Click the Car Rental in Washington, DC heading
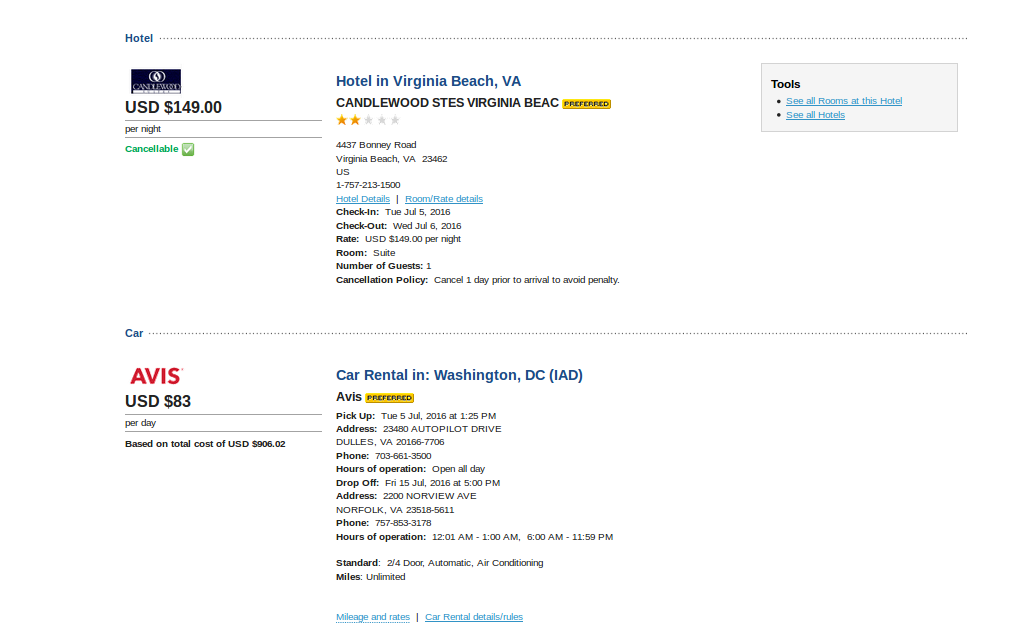 point(459,375)
